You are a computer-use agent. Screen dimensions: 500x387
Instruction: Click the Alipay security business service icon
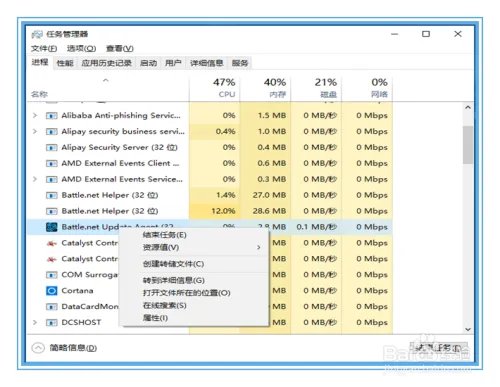(51, 132)
